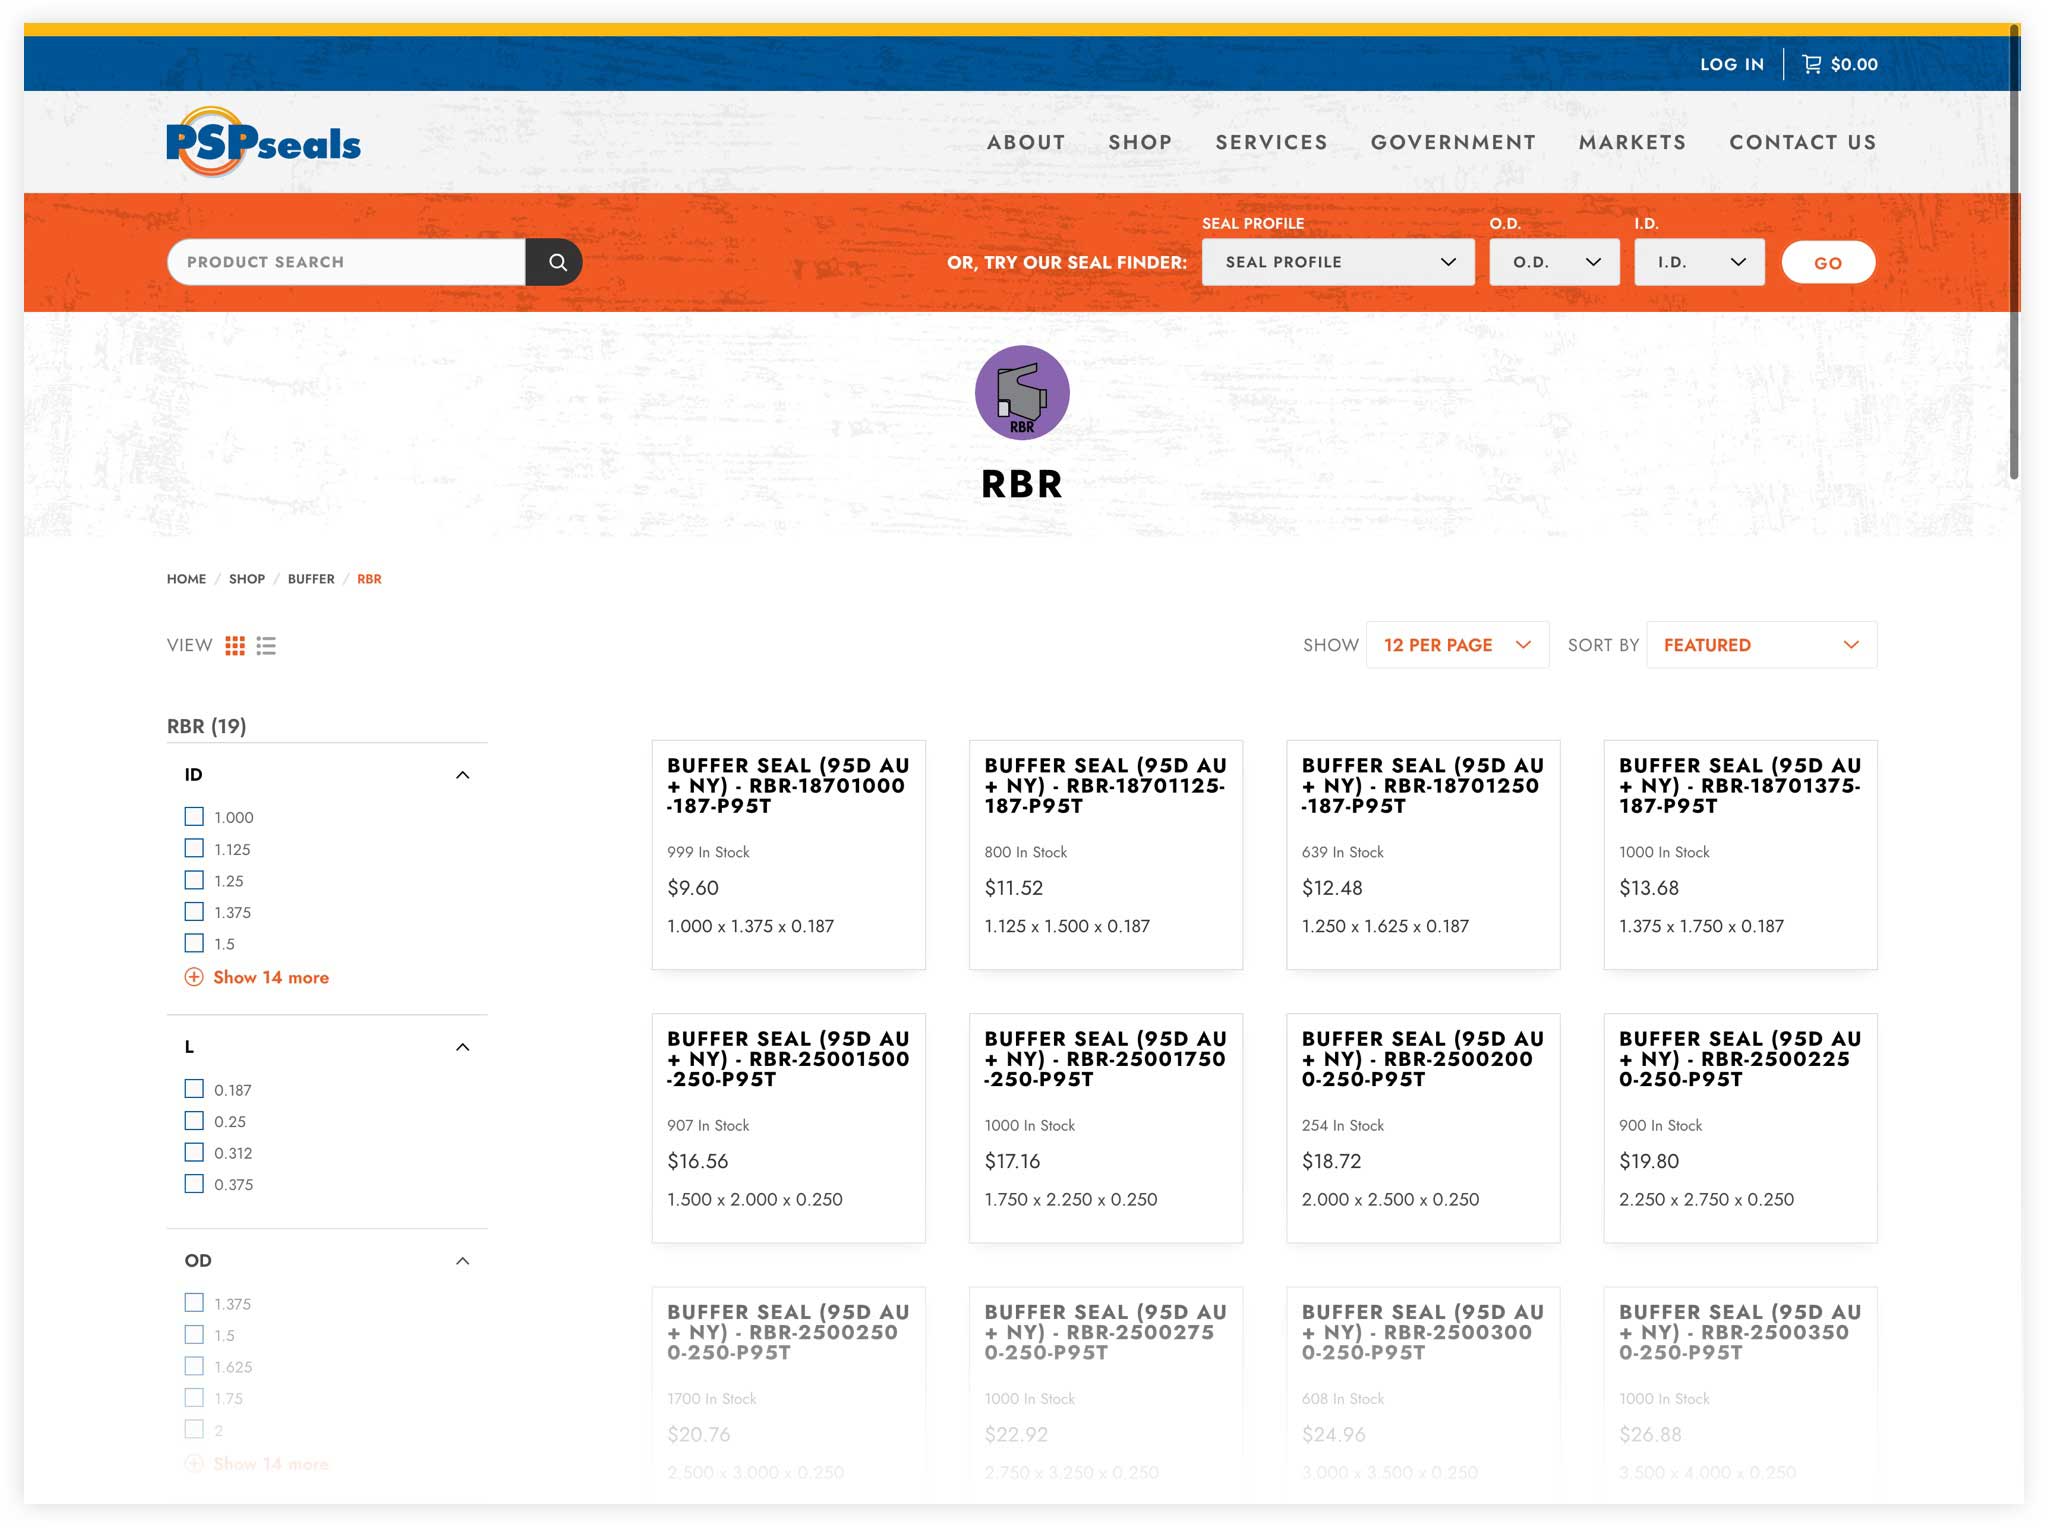Viewport: 2048px width, 1528px height.
Task: Switch to grid view layout
Action: 236,644
